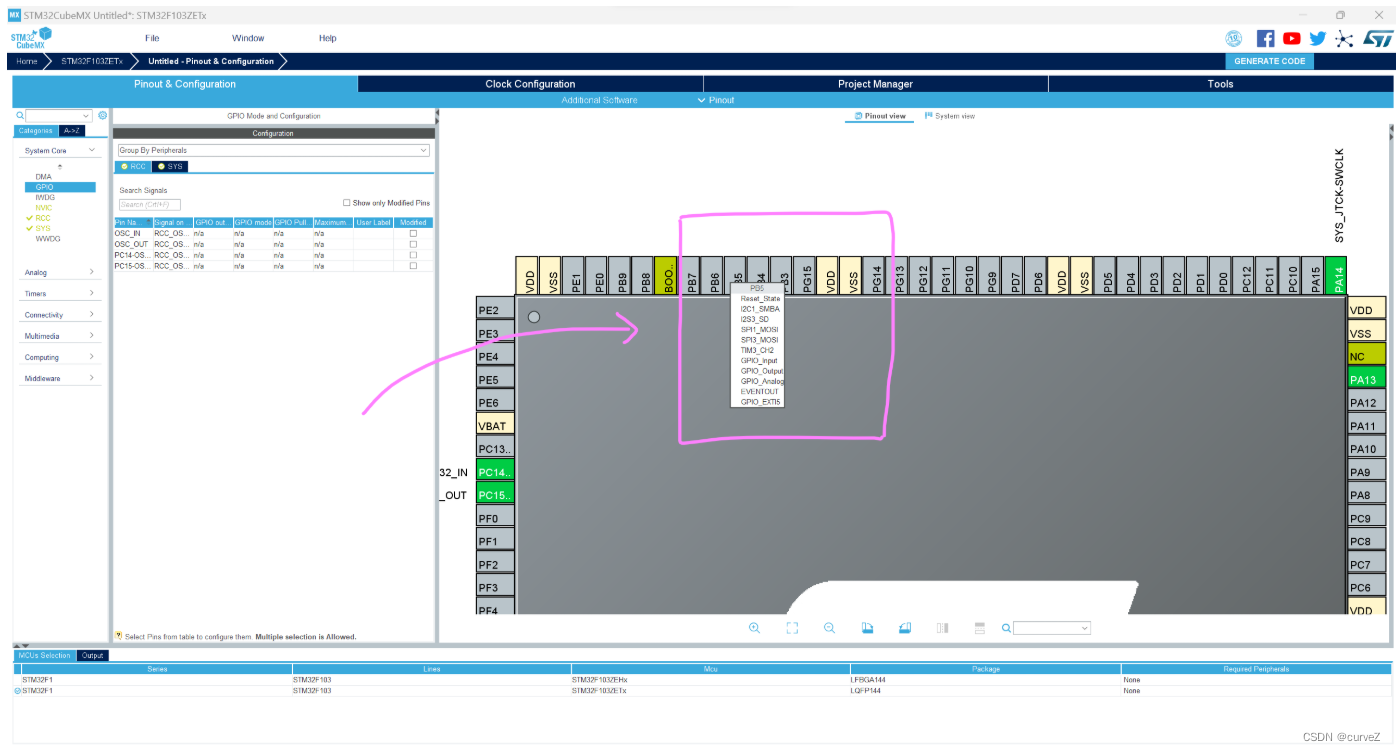Open Additional Software
The image size is (1396, 751).
599,100
